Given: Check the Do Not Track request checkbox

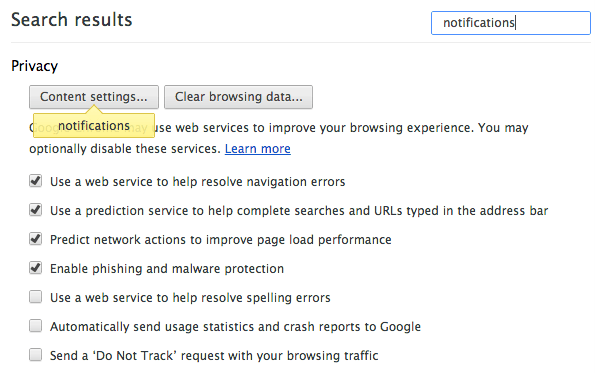Looking at the screenshot, I should [x=36, y=355].
